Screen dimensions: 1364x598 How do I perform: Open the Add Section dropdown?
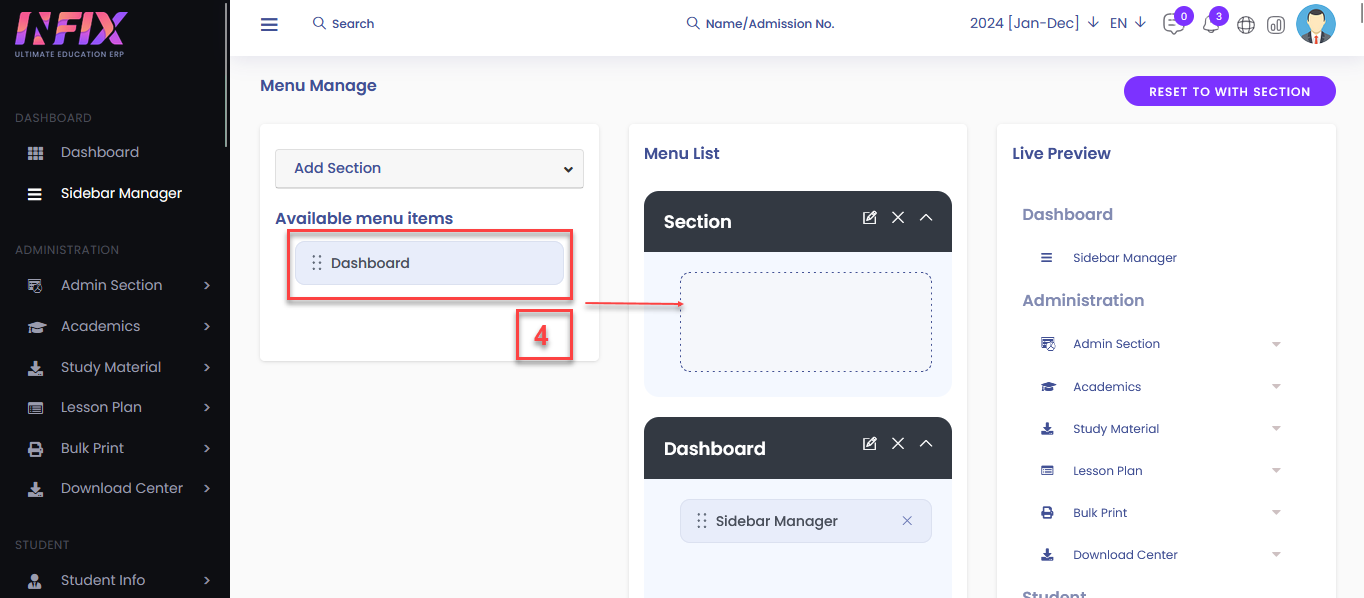tap(429, 168)
